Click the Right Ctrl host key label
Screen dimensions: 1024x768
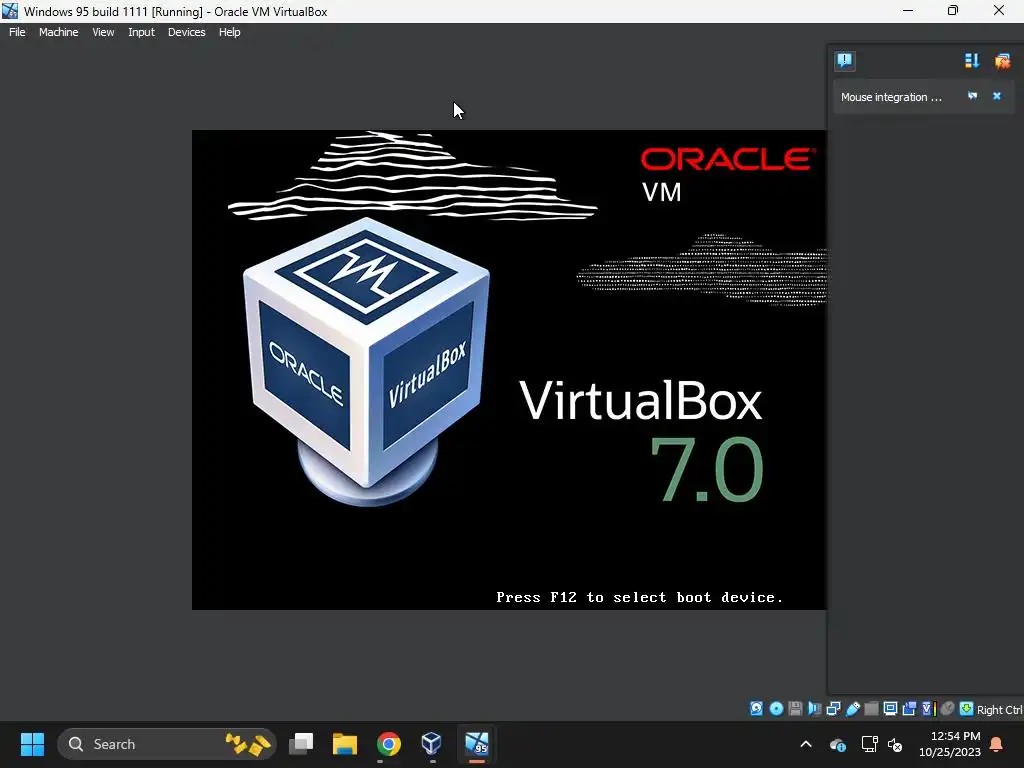coord(1000,710)
